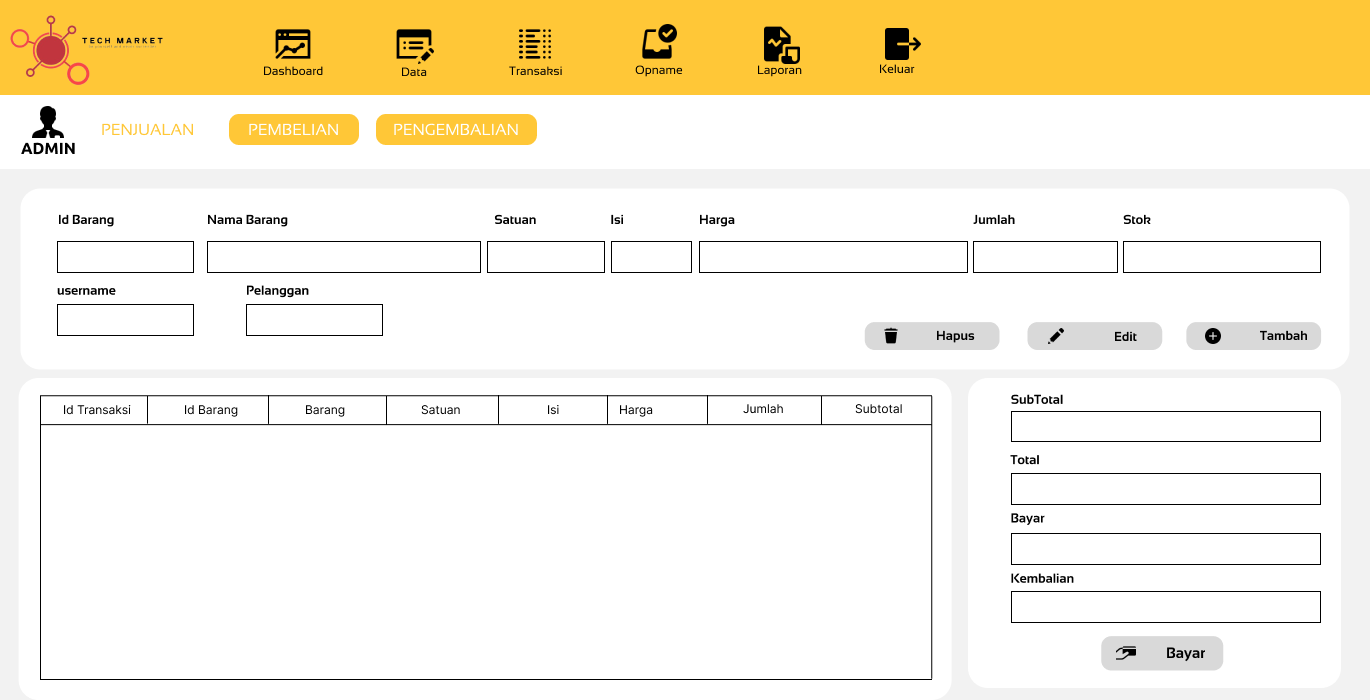Click the Bayar payment button
Image resolution: width=1370 pixels, height=700 pixels.
pyautogui.click(x=1162, y=653)
